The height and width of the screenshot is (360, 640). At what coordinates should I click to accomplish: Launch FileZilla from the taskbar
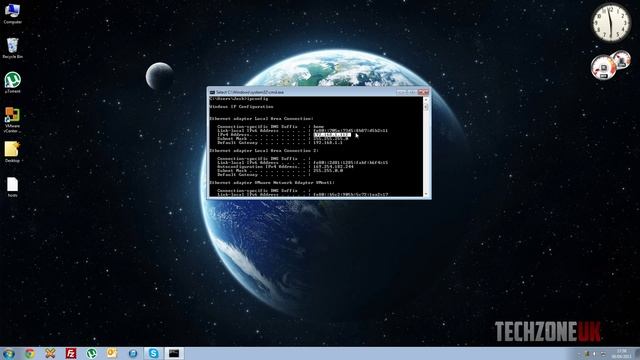point(71,353)
